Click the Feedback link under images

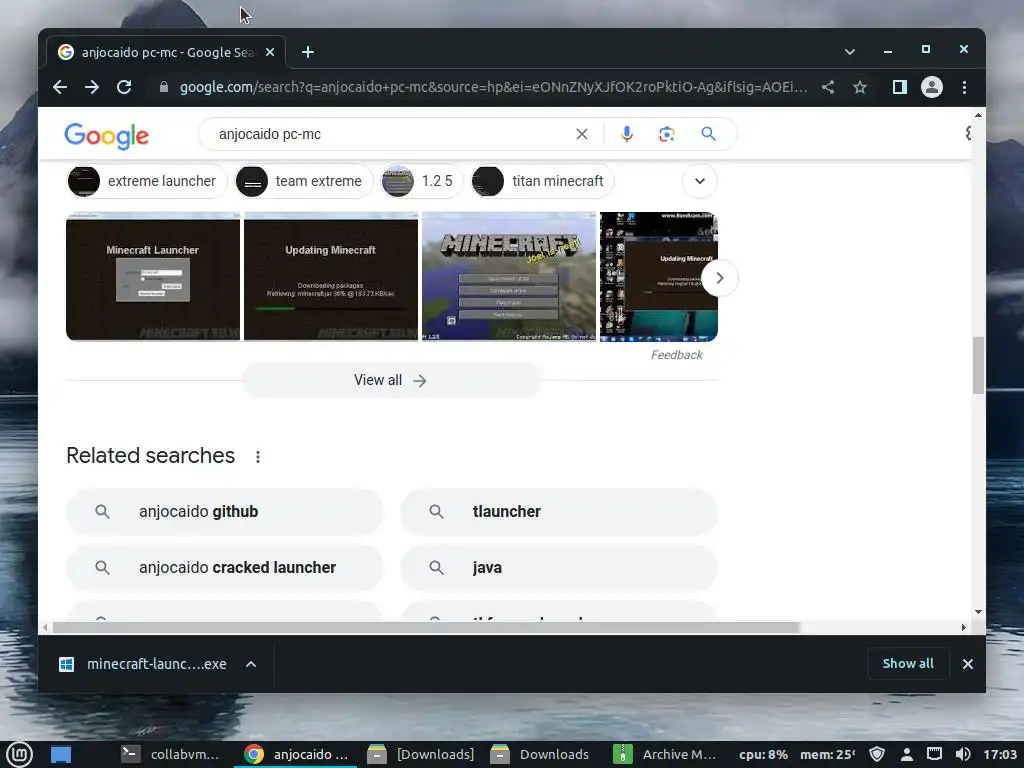pyautogui.click(x=677, y=355)
